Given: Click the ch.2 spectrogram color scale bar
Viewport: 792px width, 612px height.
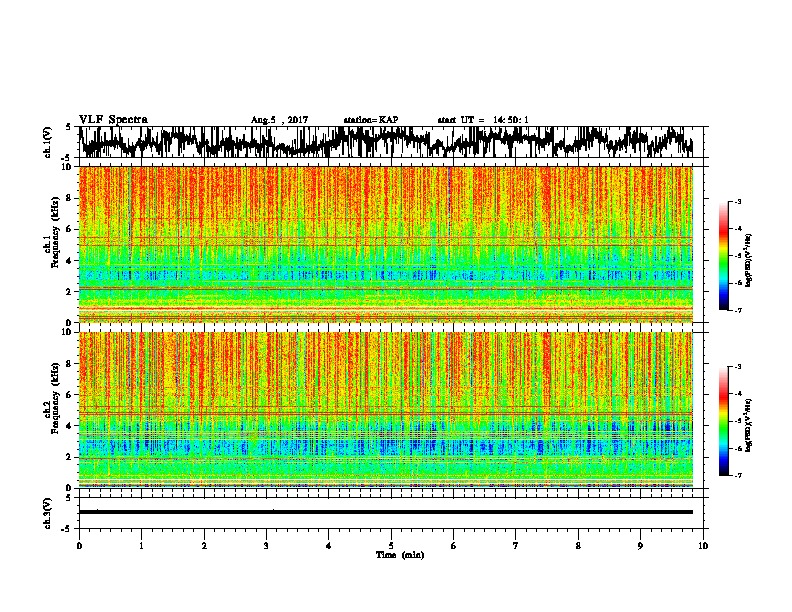Looking at the screenshot, I should tap(724, 421).
